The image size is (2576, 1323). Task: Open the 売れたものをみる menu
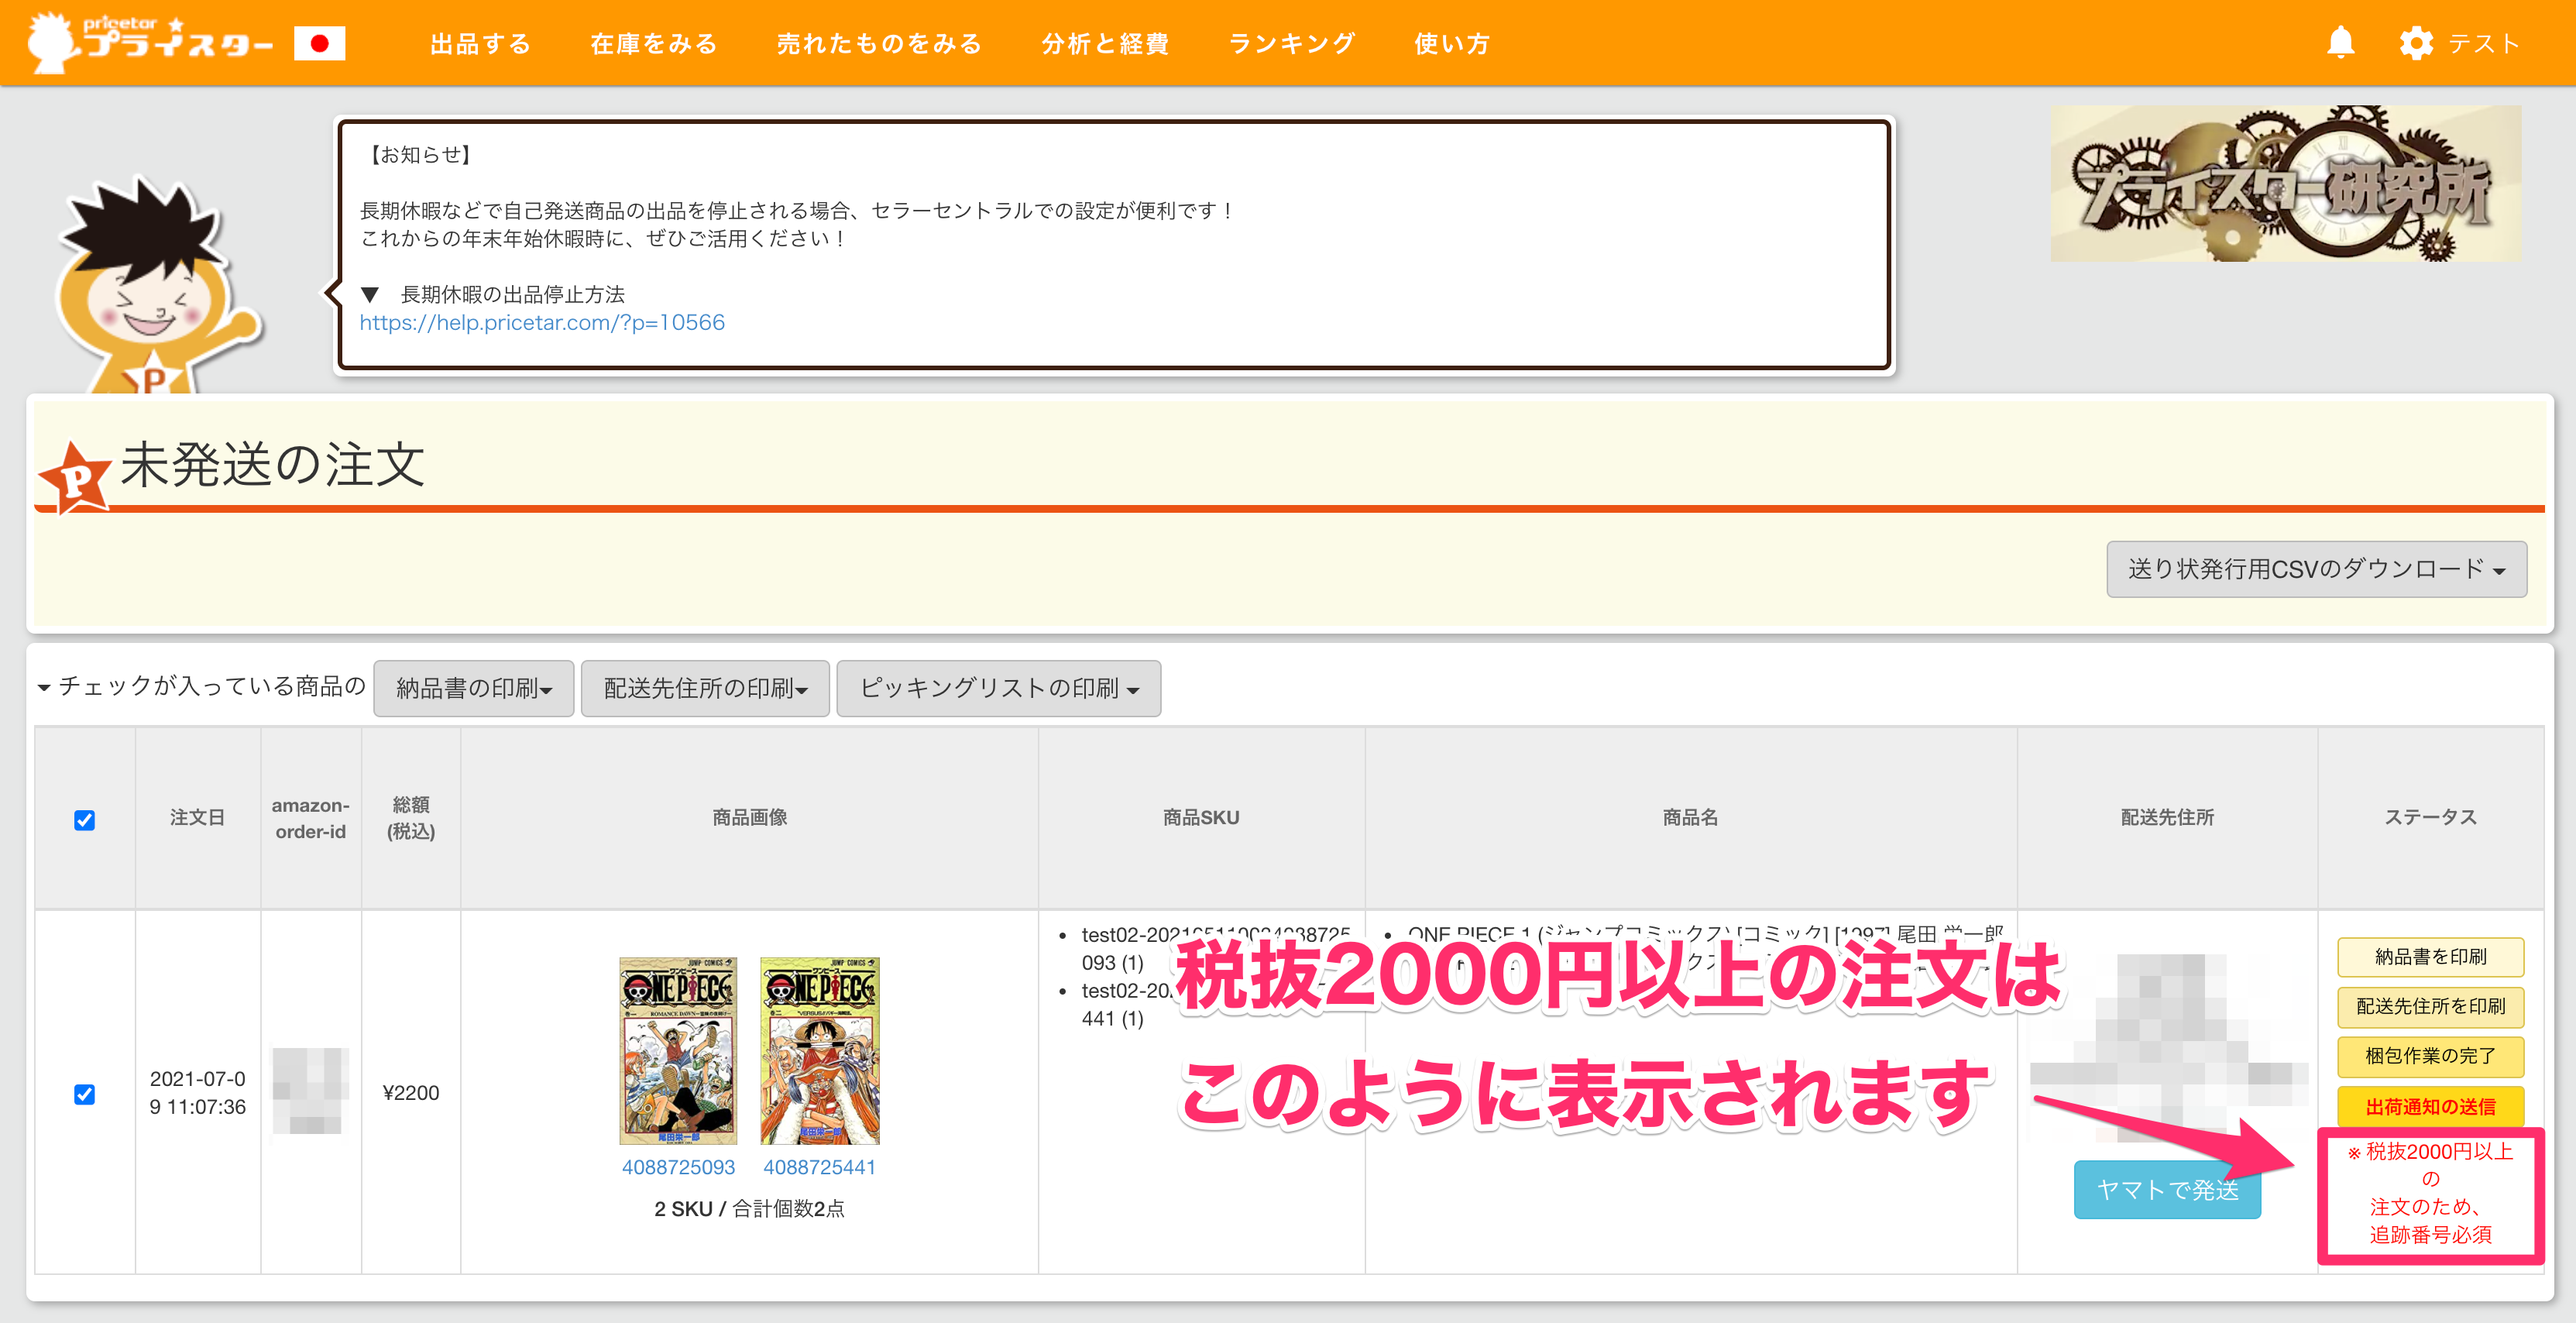point(880,44)
